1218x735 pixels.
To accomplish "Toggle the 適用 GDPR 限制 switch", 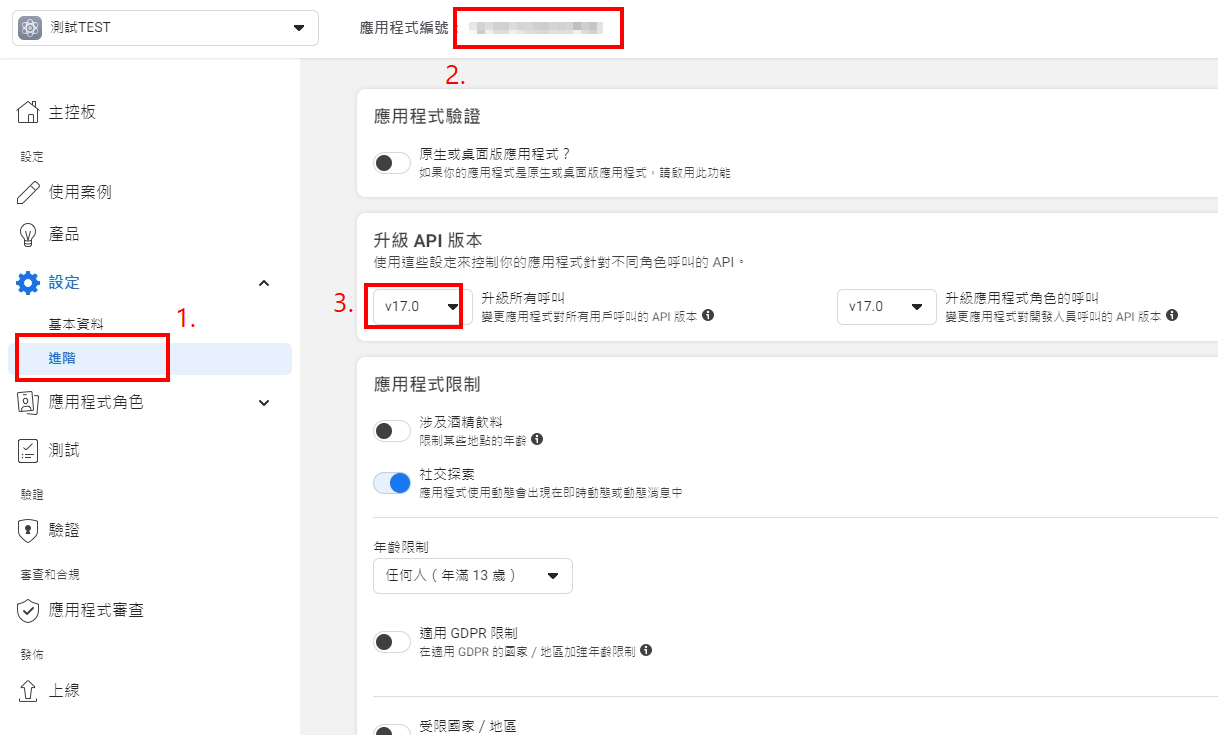I will tap(392, 642).
